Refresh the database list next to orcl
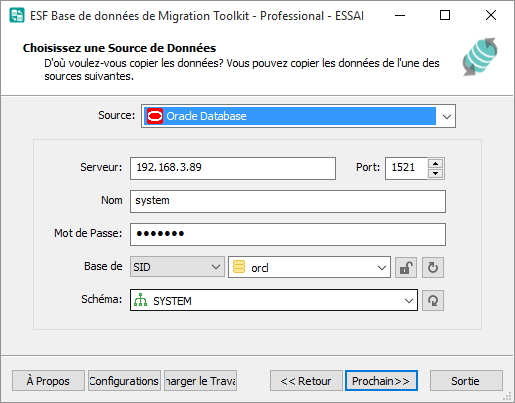Viewport: 515px width, 403px height. 433,267
